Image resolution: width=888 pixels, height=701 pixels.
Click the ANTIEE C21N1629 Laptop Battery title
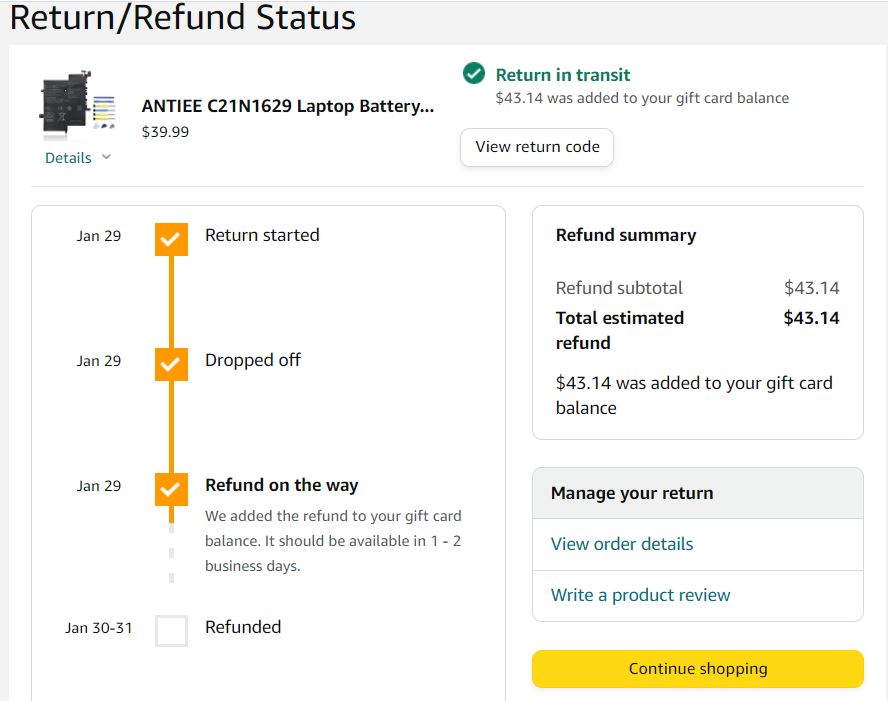point(288,106)
